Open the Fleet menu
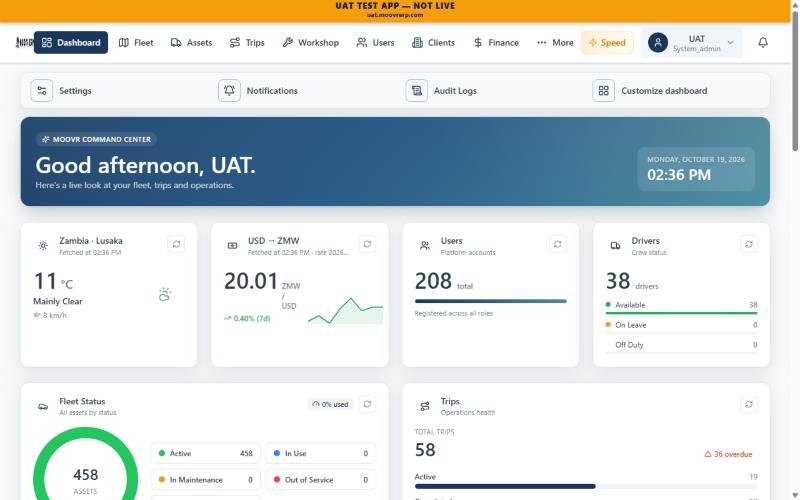800x500 pixels. pos(136,42)
